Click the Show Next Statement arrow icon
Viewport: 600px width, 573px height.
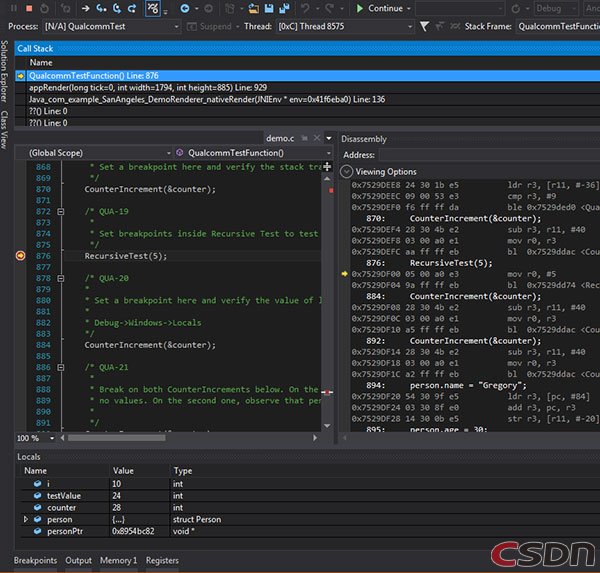pyautogui.click(x=85, y=8)
